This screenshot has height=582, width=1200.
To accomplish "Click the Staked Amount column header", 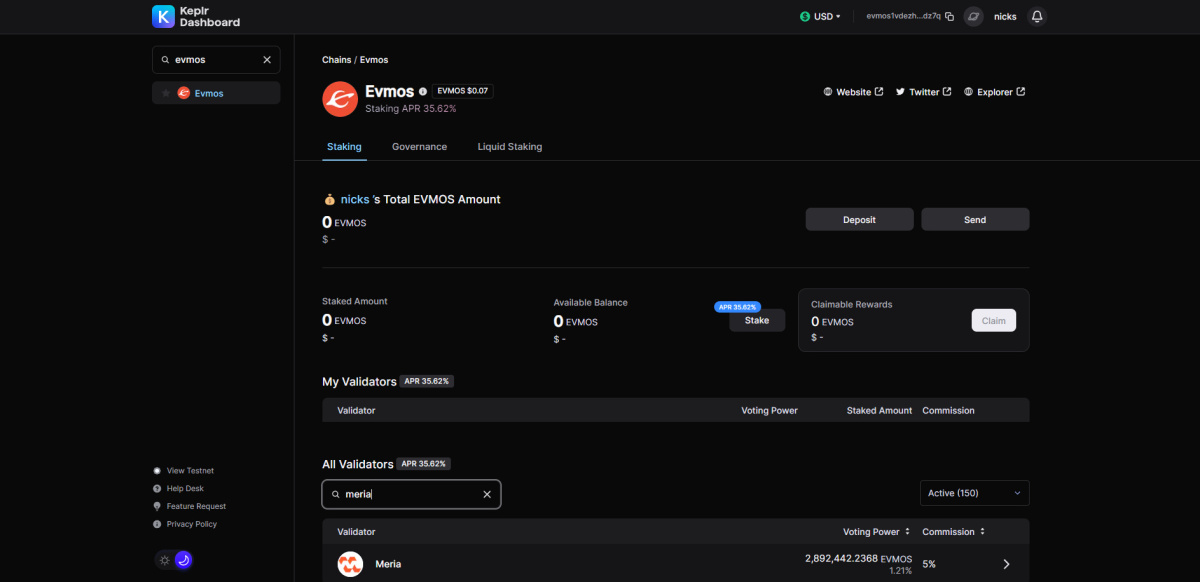I will point(879,410).
